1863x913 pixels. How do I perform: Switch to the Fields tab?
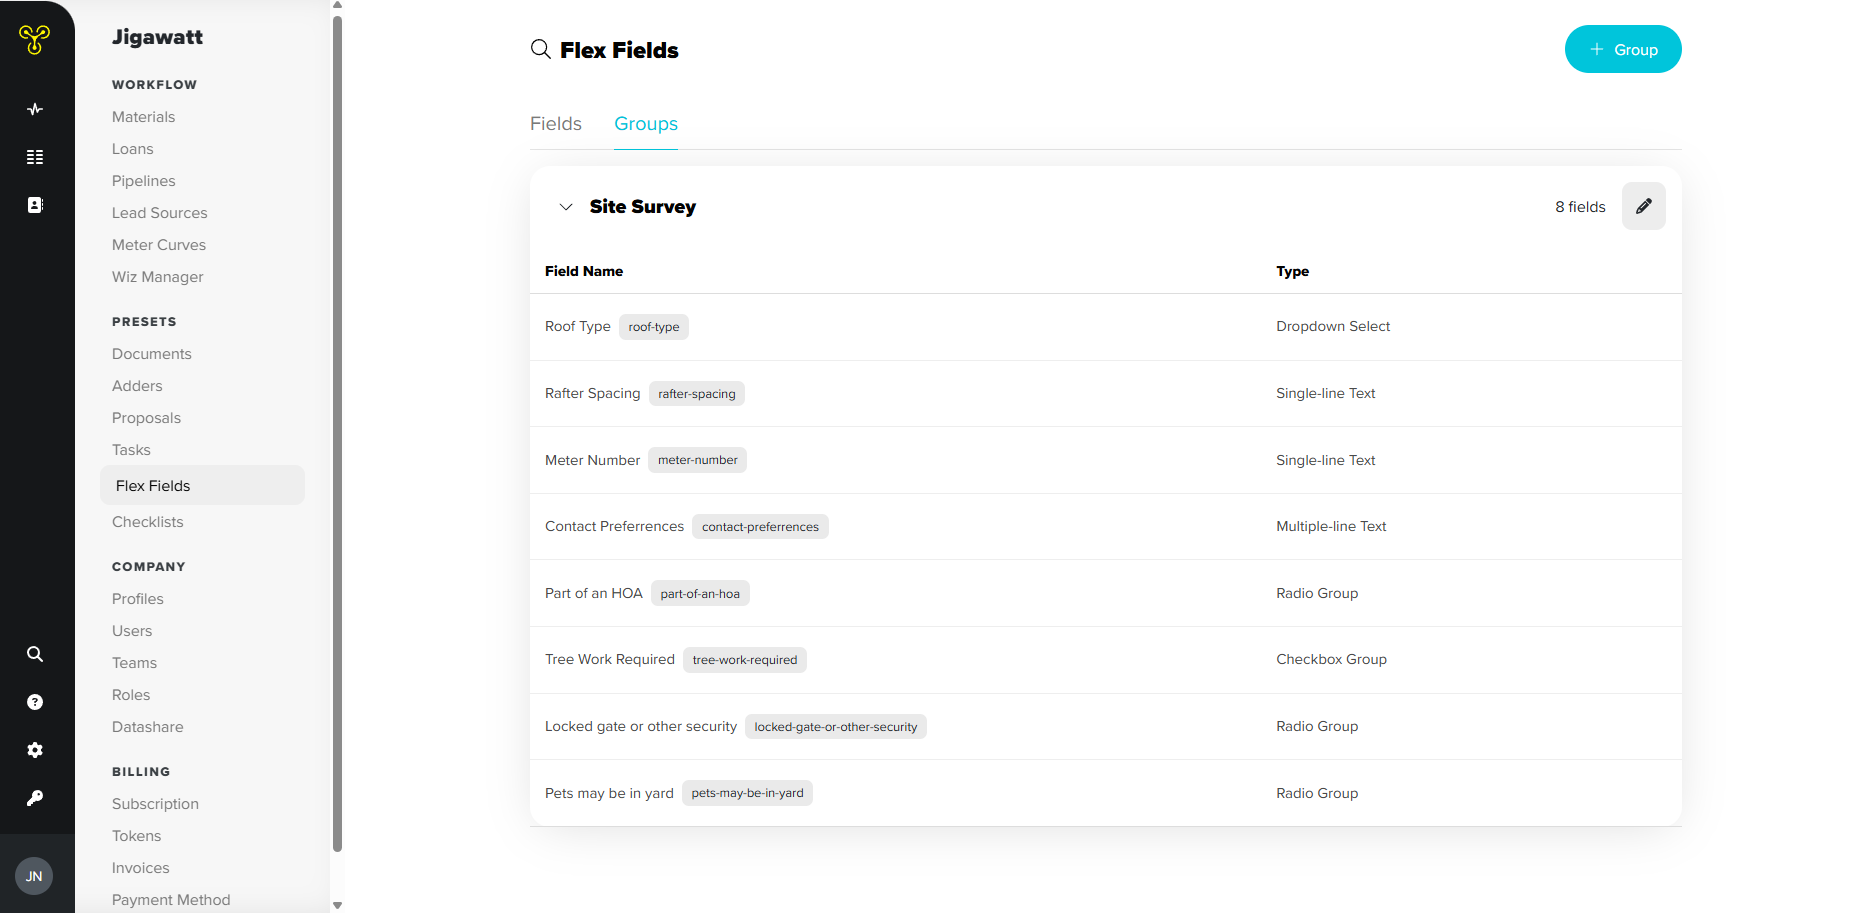pos(556,124)
